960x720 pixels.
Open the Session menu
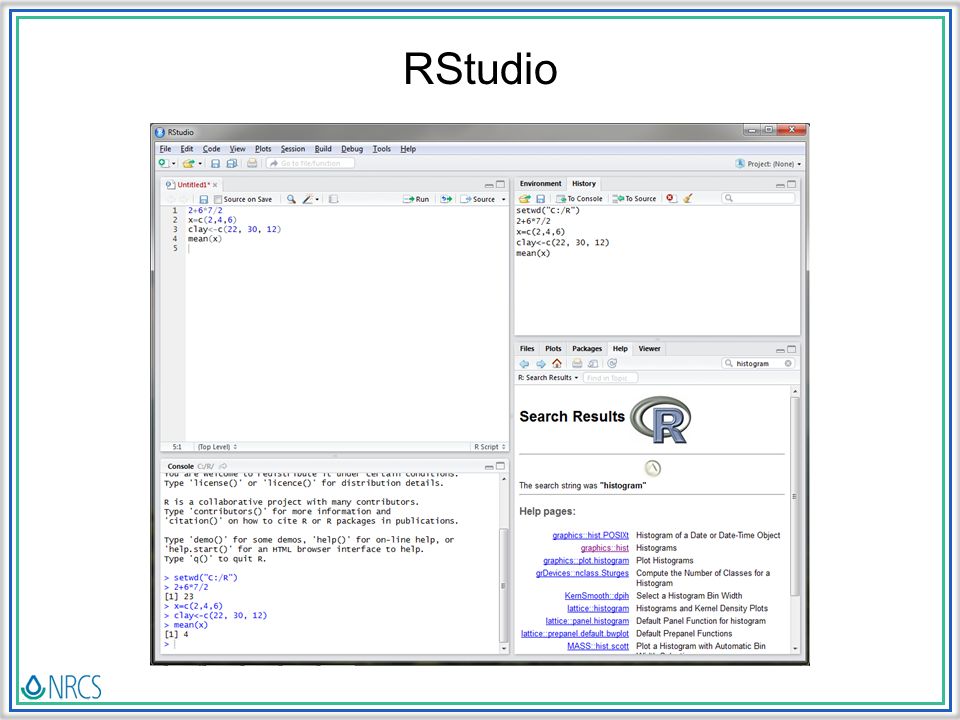[x=293, y=149]
